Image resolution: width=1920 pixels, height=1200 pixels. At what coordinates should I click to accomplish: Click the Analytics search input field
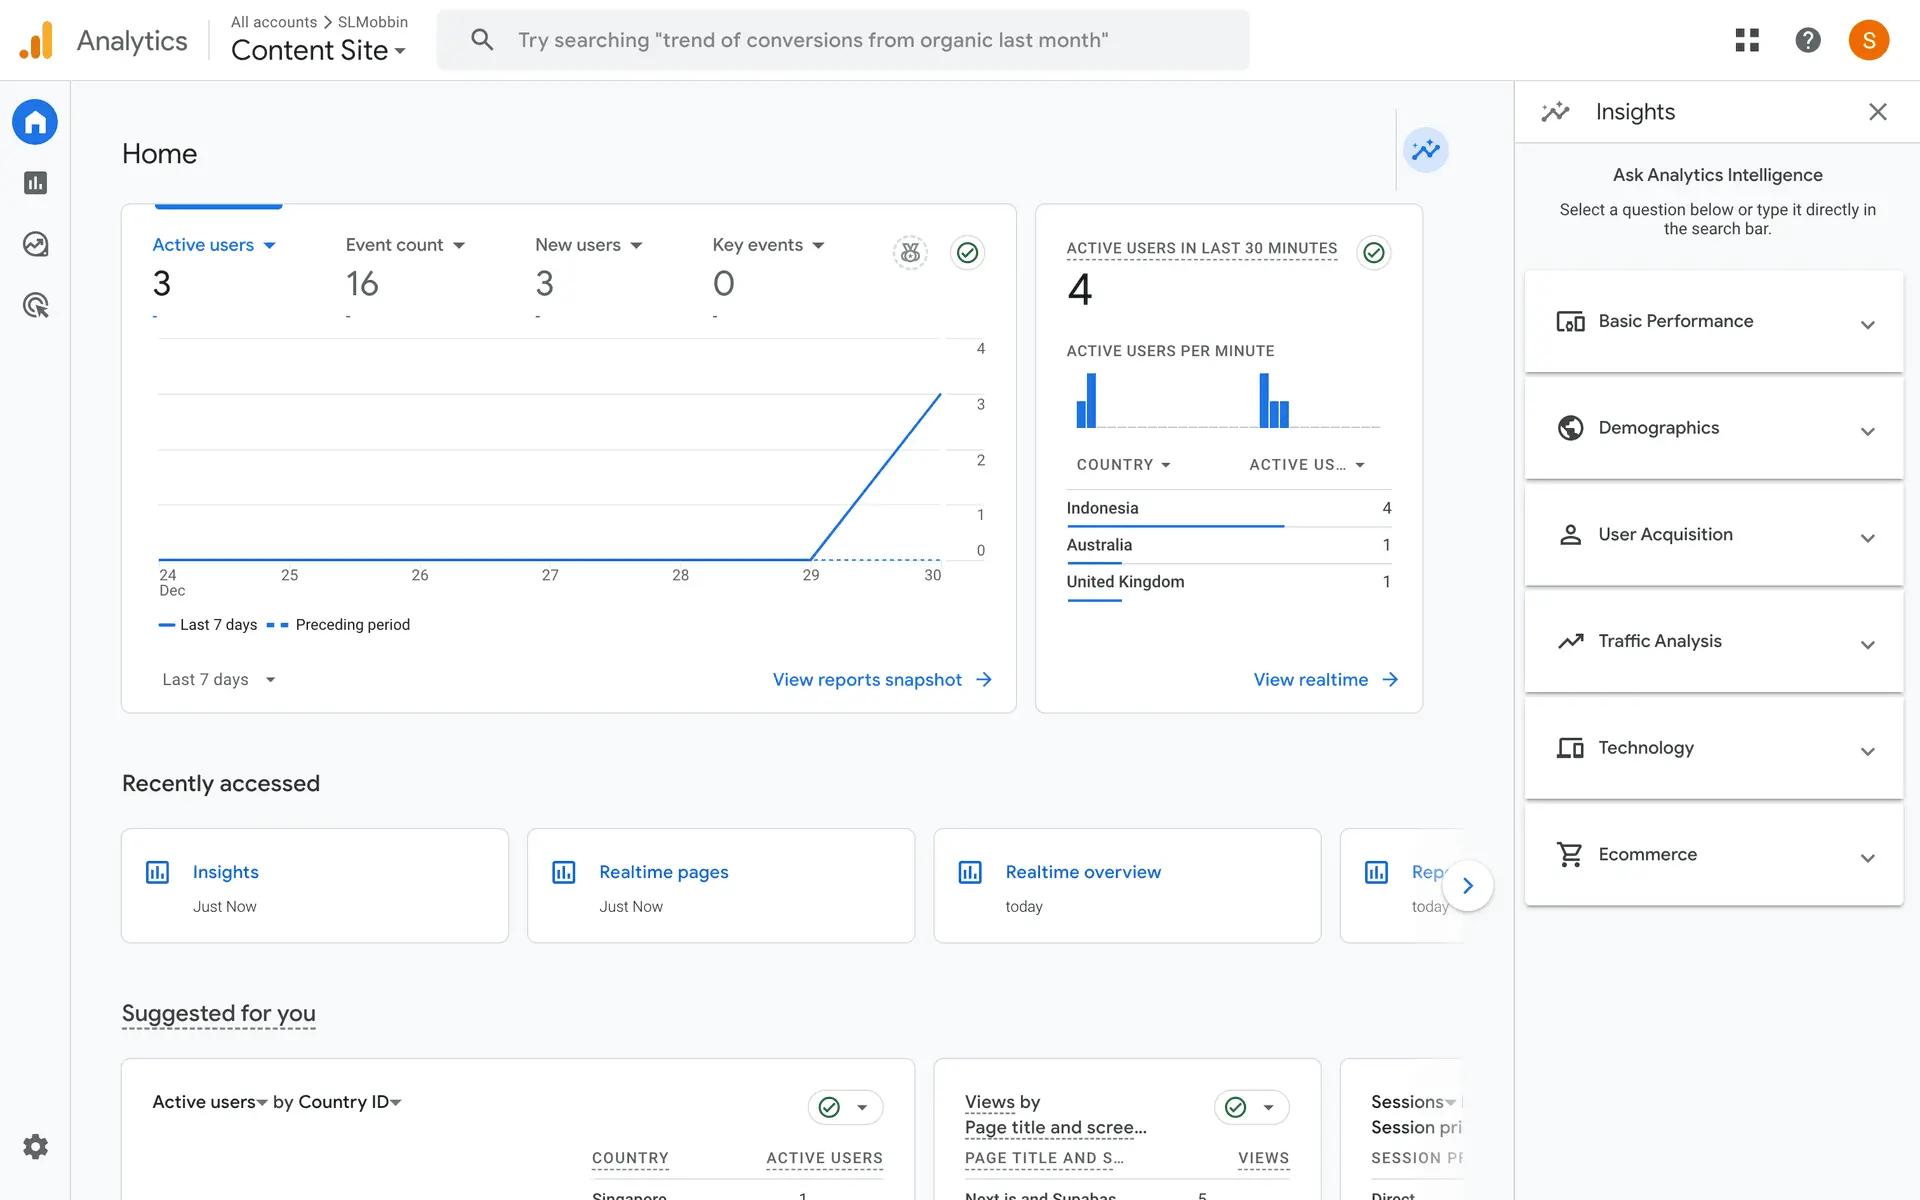click(x=843, y=40)
